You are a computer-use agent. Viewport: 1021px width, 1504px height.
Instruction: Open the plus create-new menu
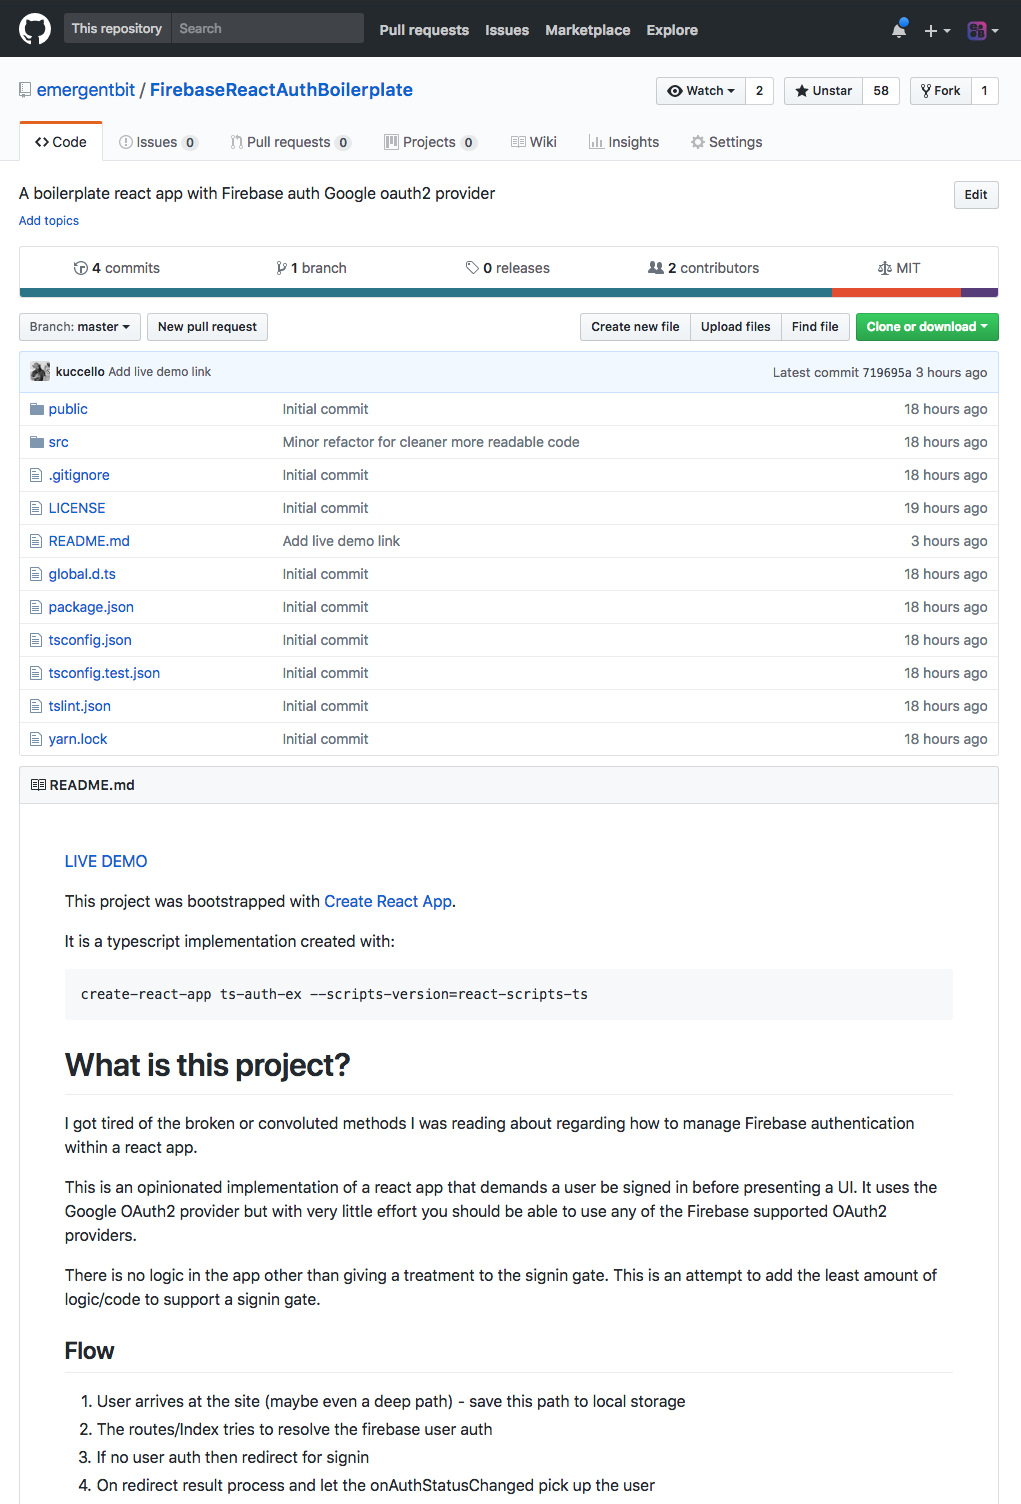pyautogui.click(x=936, y=31)
